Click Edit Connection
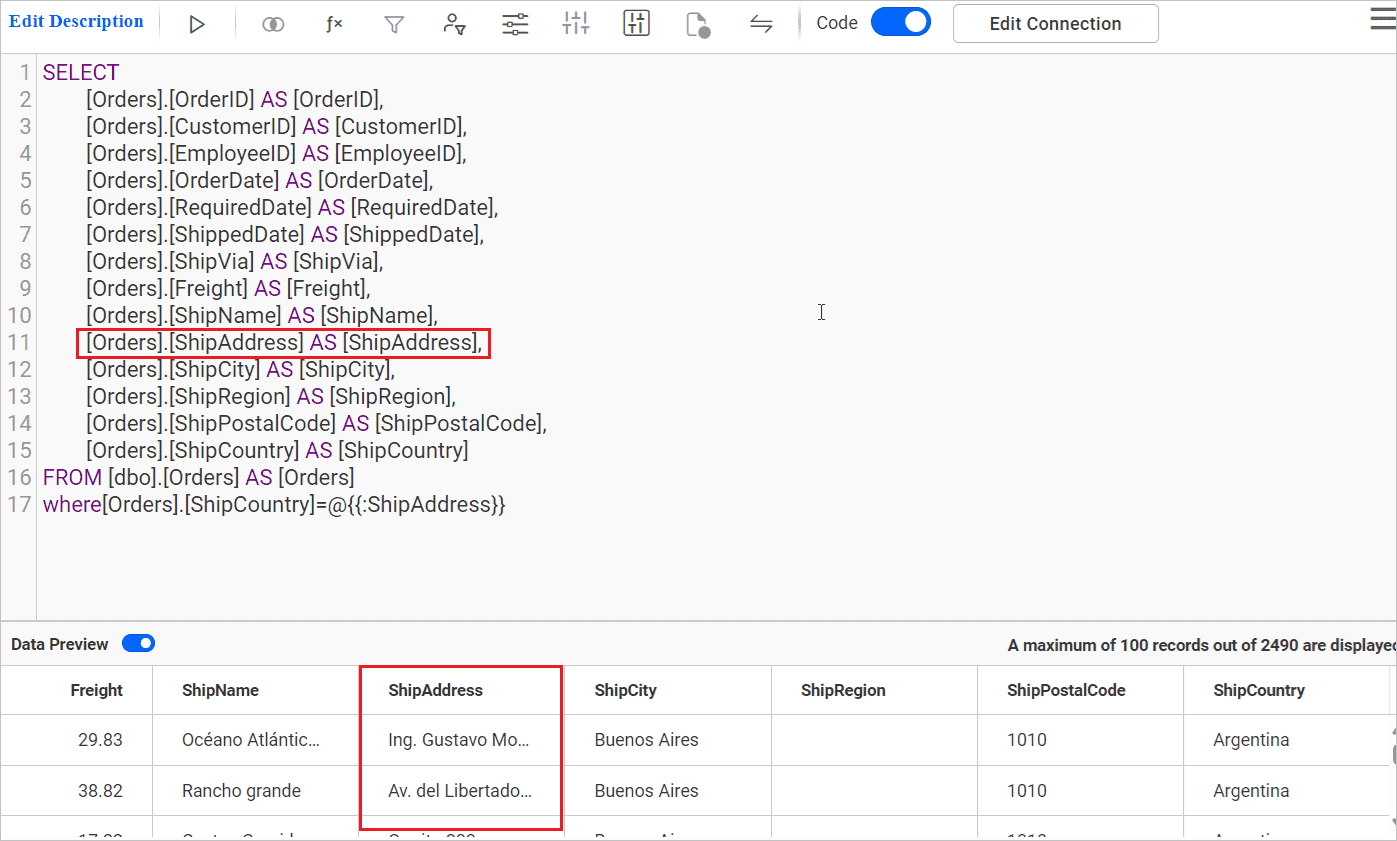This screenshot has width=1397, height=841. [x=1055, y=23]
